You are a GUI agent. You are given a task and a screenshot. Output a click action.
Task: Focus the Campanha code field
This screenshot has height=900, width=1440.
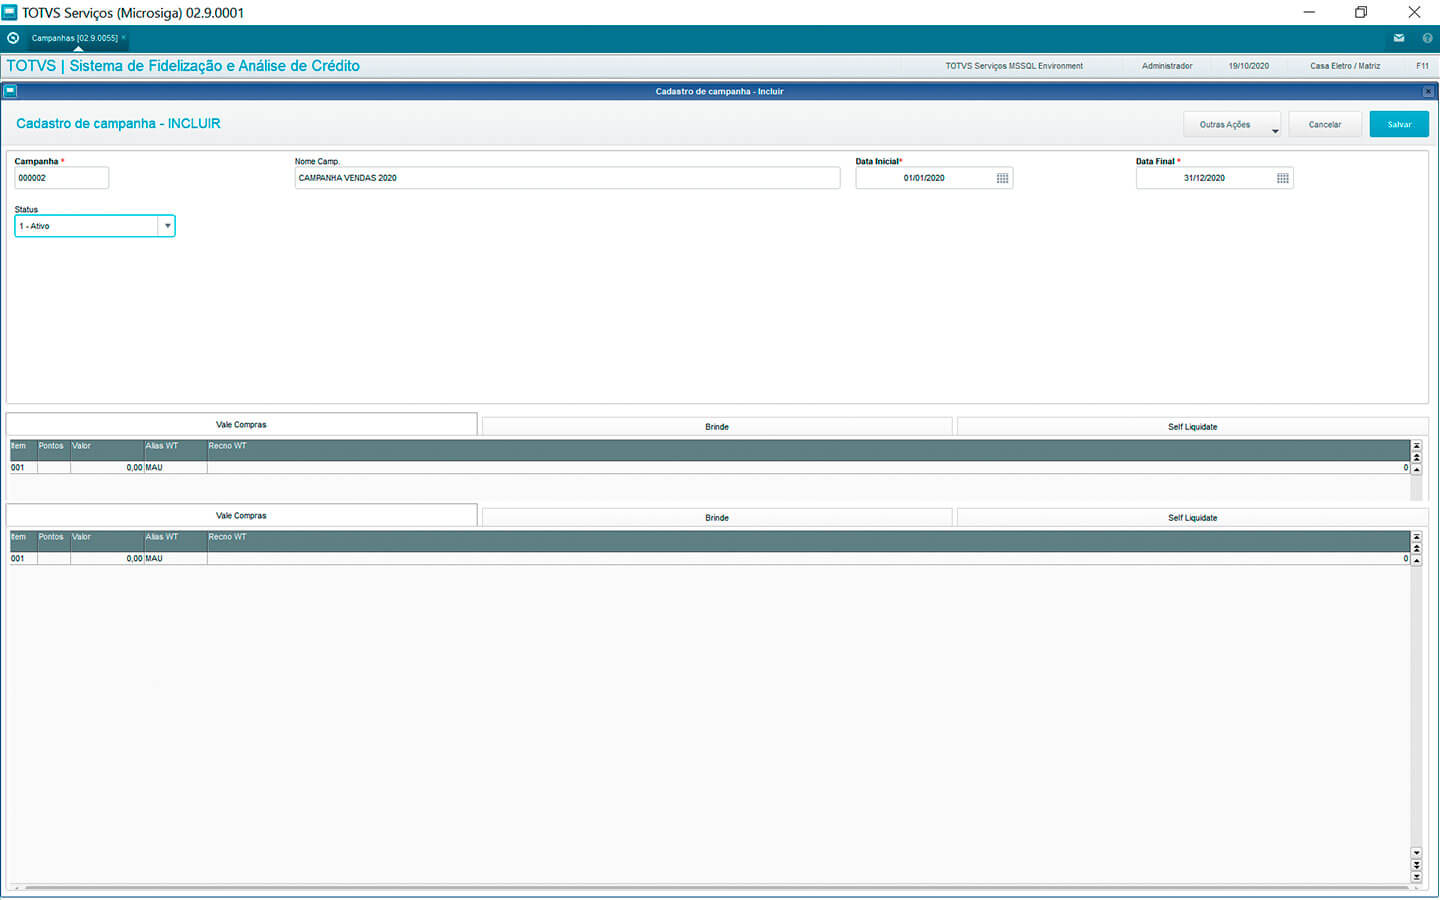pyautogui.click(x=61, y=178)
